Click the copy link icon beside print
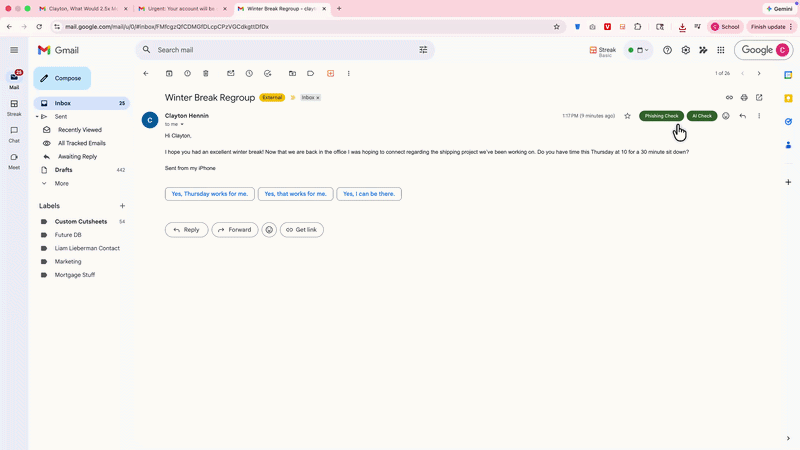 pyautogui.click(x=729, y=97)
